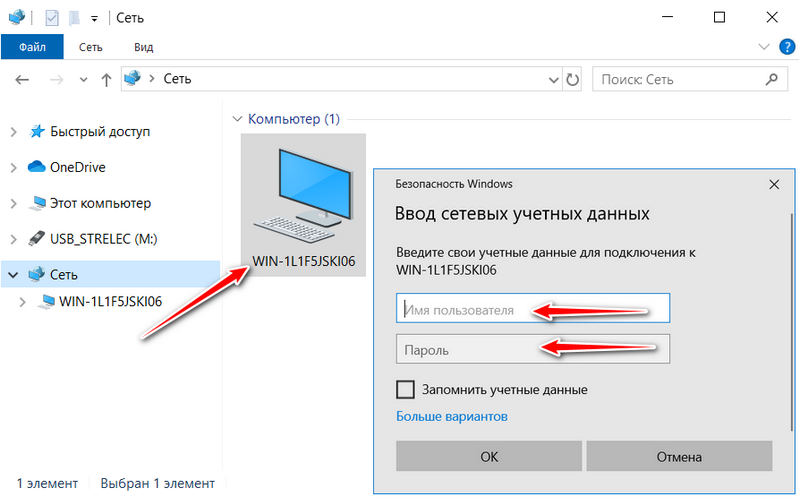This screenshot has height=497, width=800.
Task: Click the Этот компьютер computer icon
Action: 37,203
